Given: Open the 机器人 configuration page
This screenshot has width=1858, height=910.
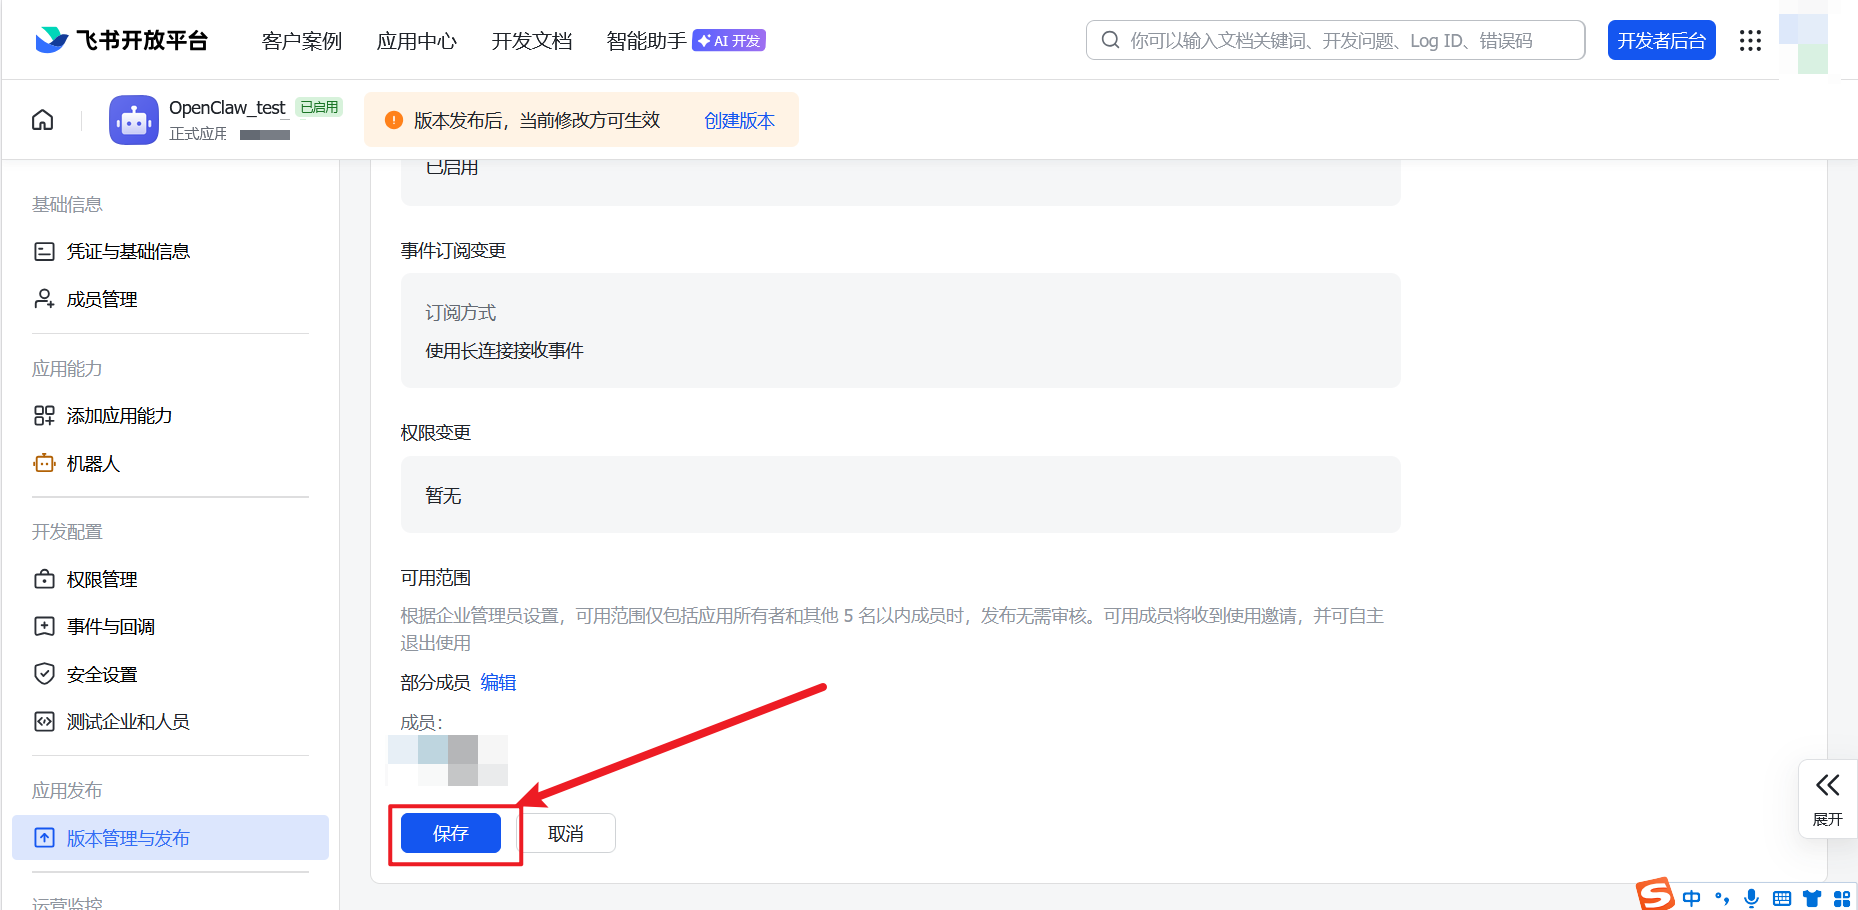Looking at the screenshot, I should pyautogui.click(x=92, y=463).
